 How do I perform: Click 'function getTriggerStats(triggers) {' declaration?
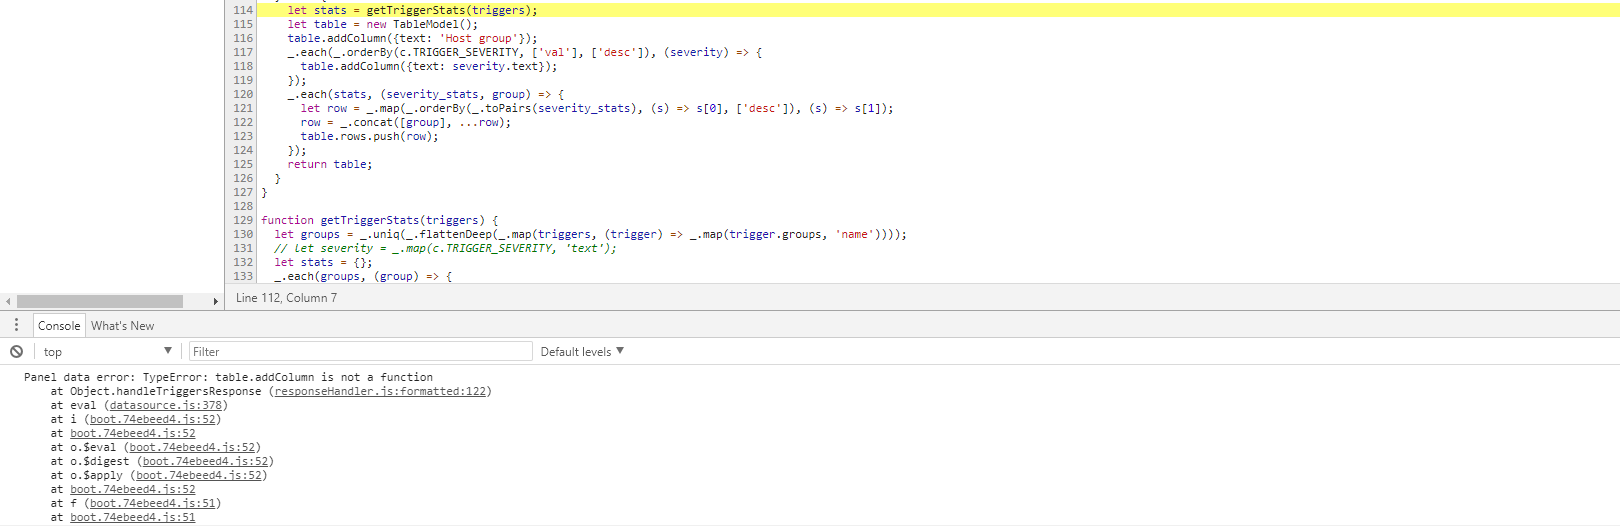(380, 220)
